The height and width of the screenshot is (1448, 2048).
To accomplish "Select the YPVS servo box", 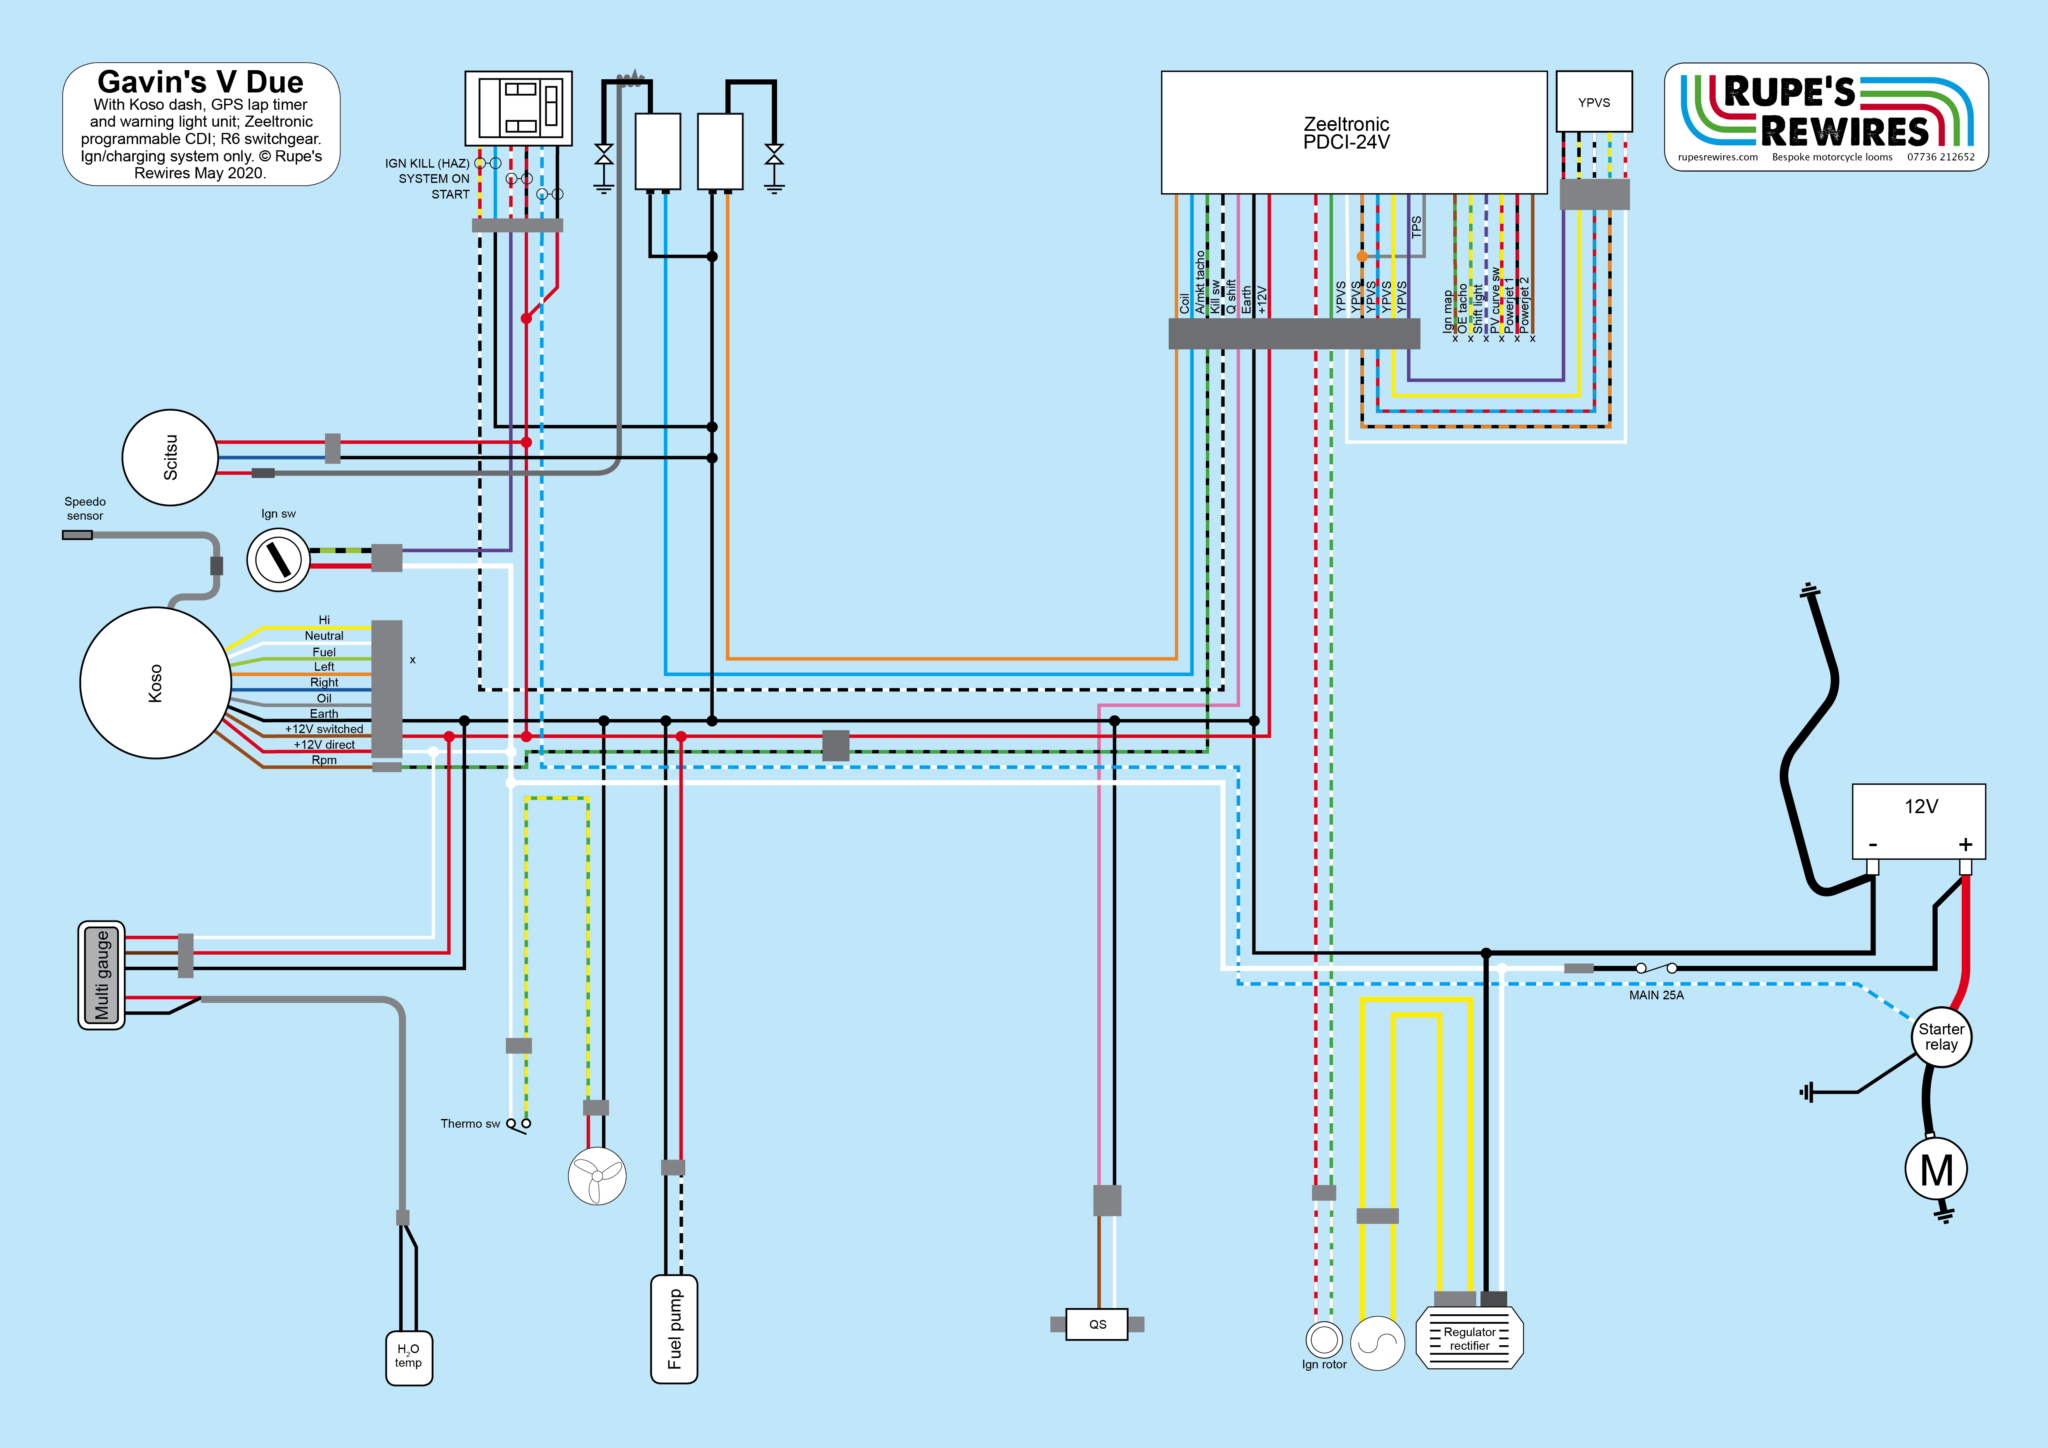I will pos(1594,102).
